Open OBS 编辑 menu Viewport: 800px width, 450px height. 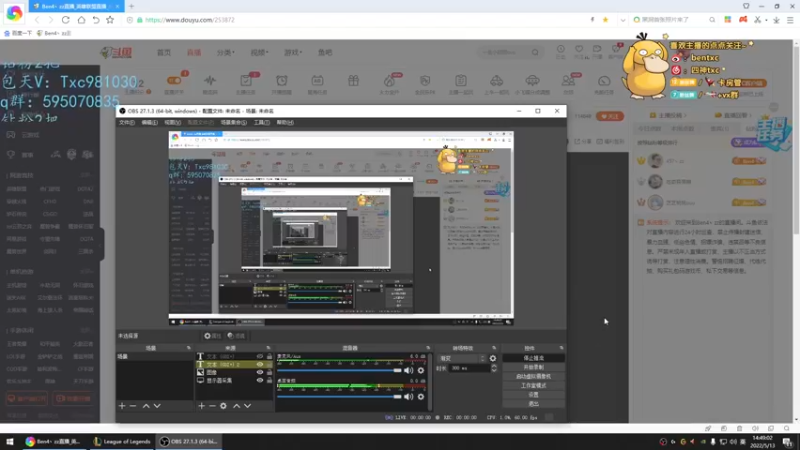(x=149, y=122)
